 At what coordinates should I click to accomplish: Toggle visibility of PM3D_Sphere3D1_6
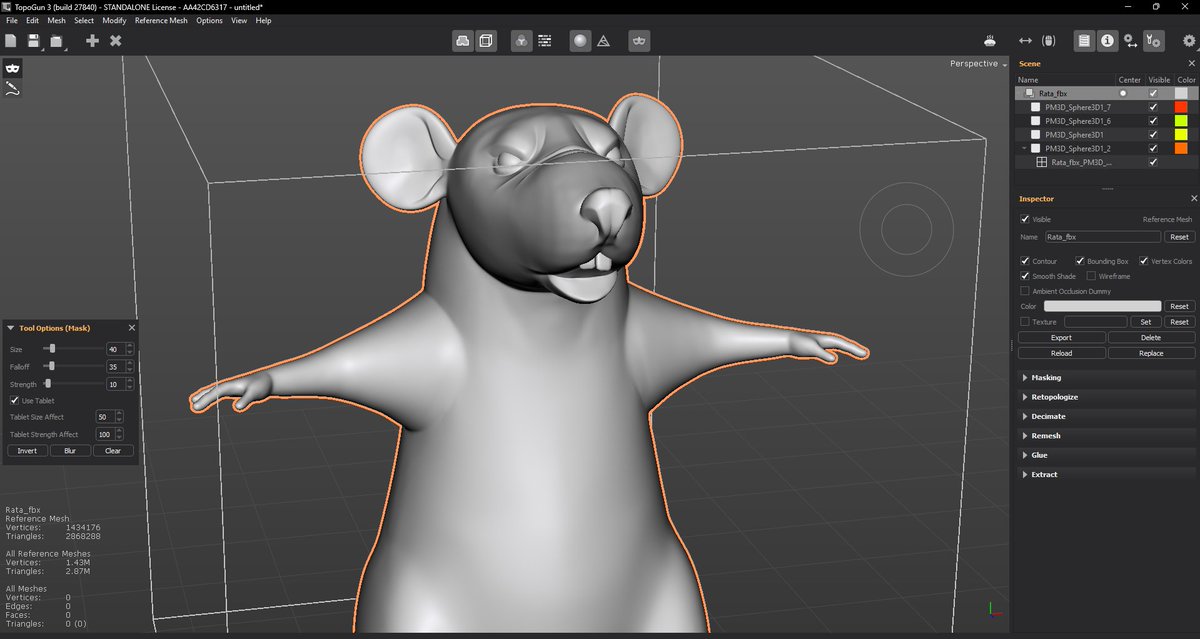click(1153, 121)
